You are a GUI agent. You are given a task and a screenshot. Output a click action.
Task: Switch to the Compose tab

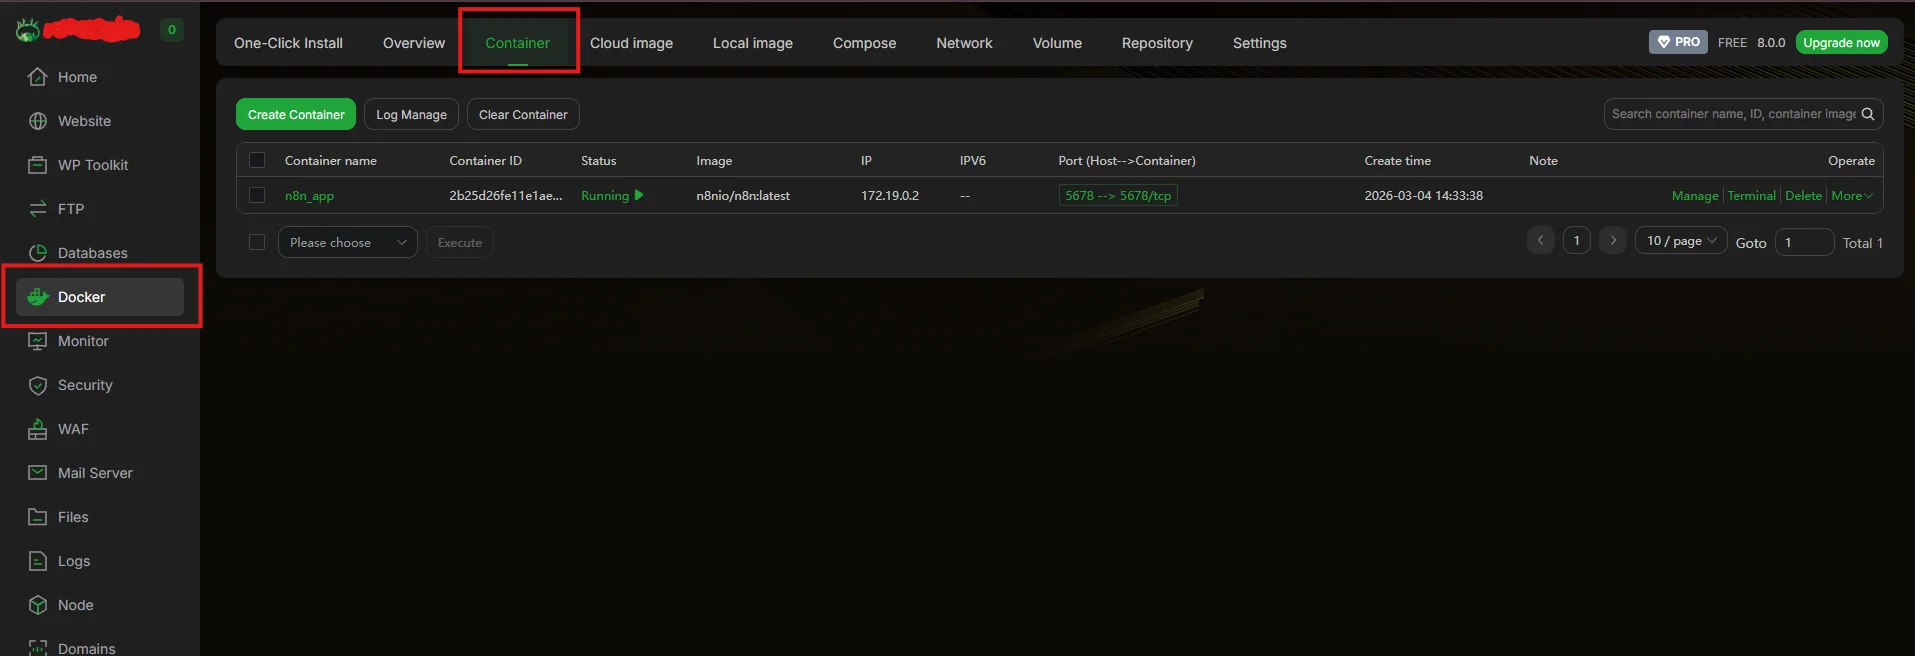click(x=864, y=43)
